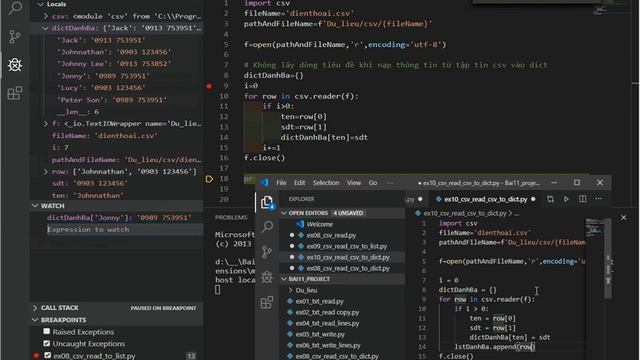Select the 'Lucy' dictionary entry

101,88
